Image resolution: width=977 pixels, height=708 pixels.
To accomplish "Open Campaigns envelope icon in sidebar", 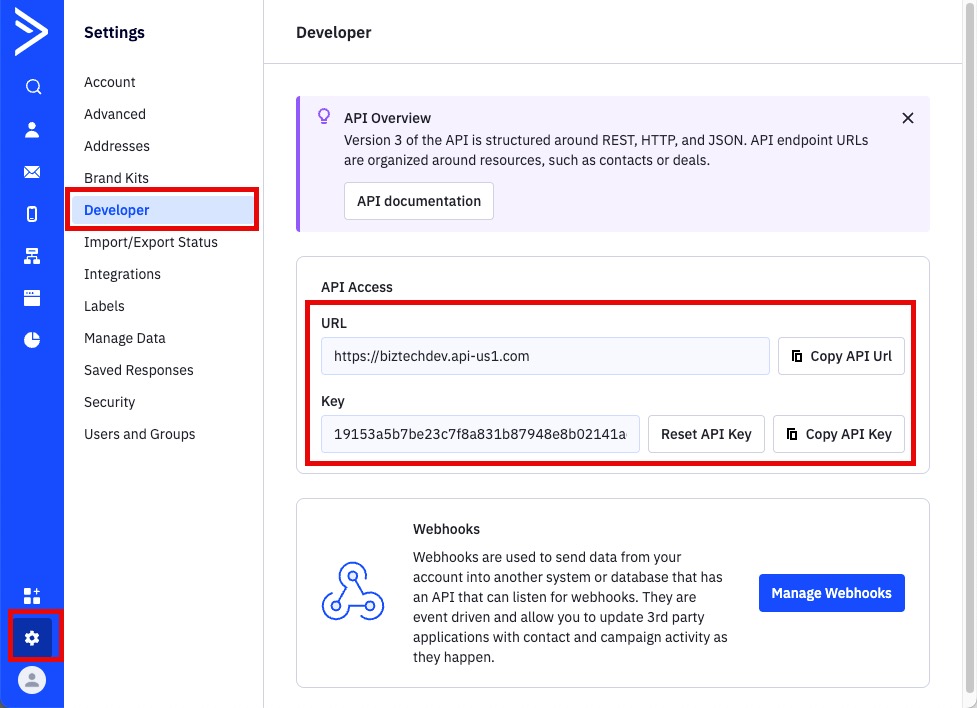I will pos(32,172).
